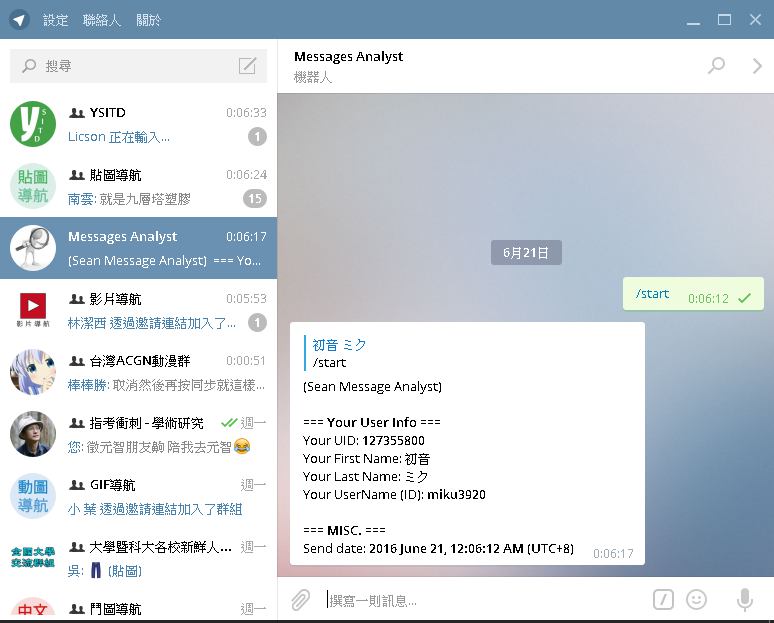
Task: Click the paperclip attach file icon
Action: (300, 600)
